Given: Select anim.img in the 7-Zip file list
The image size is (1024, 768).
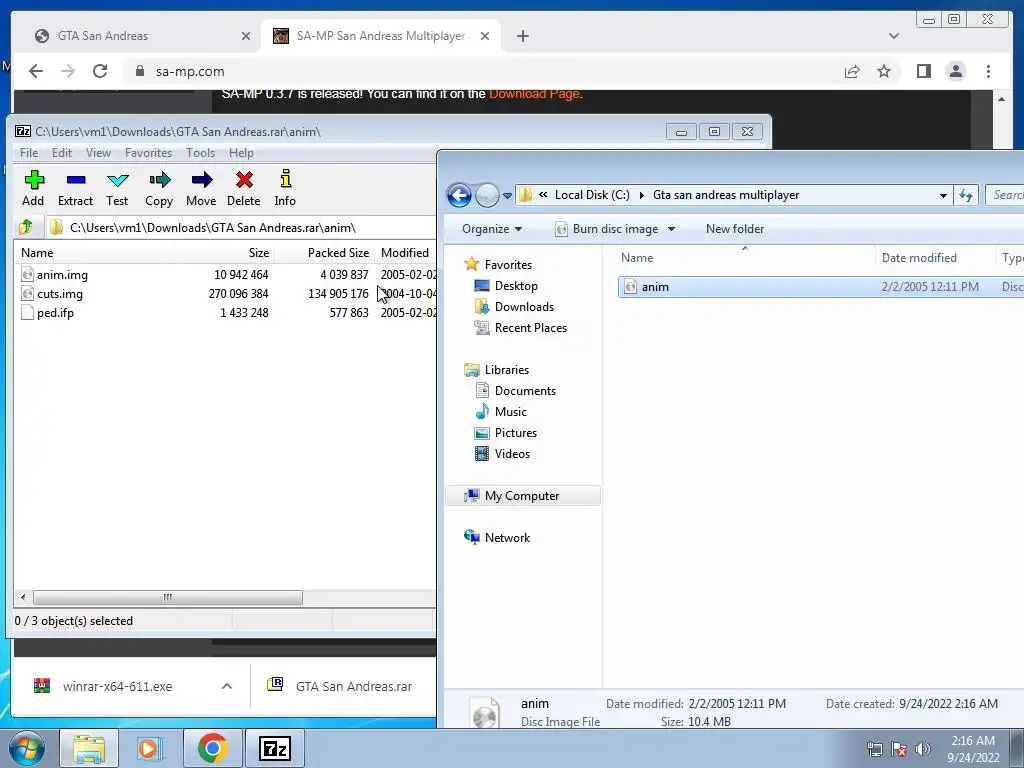Looking at the screenshot, I should point(62,275).
